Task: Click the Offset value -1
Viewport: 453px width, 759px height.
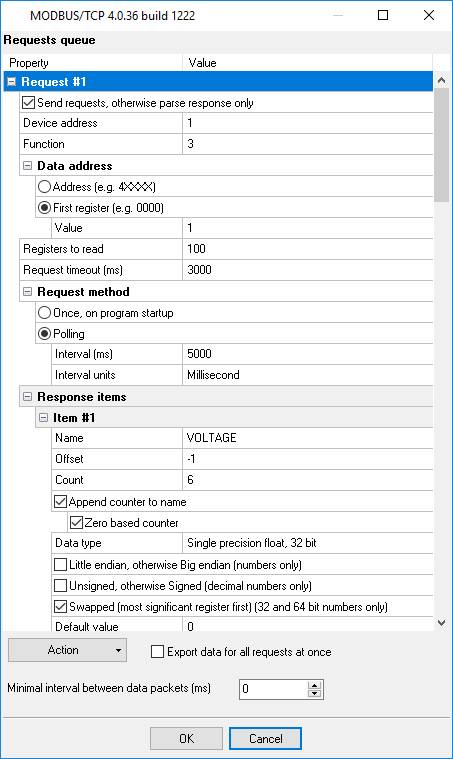Action: pos(308,459)
